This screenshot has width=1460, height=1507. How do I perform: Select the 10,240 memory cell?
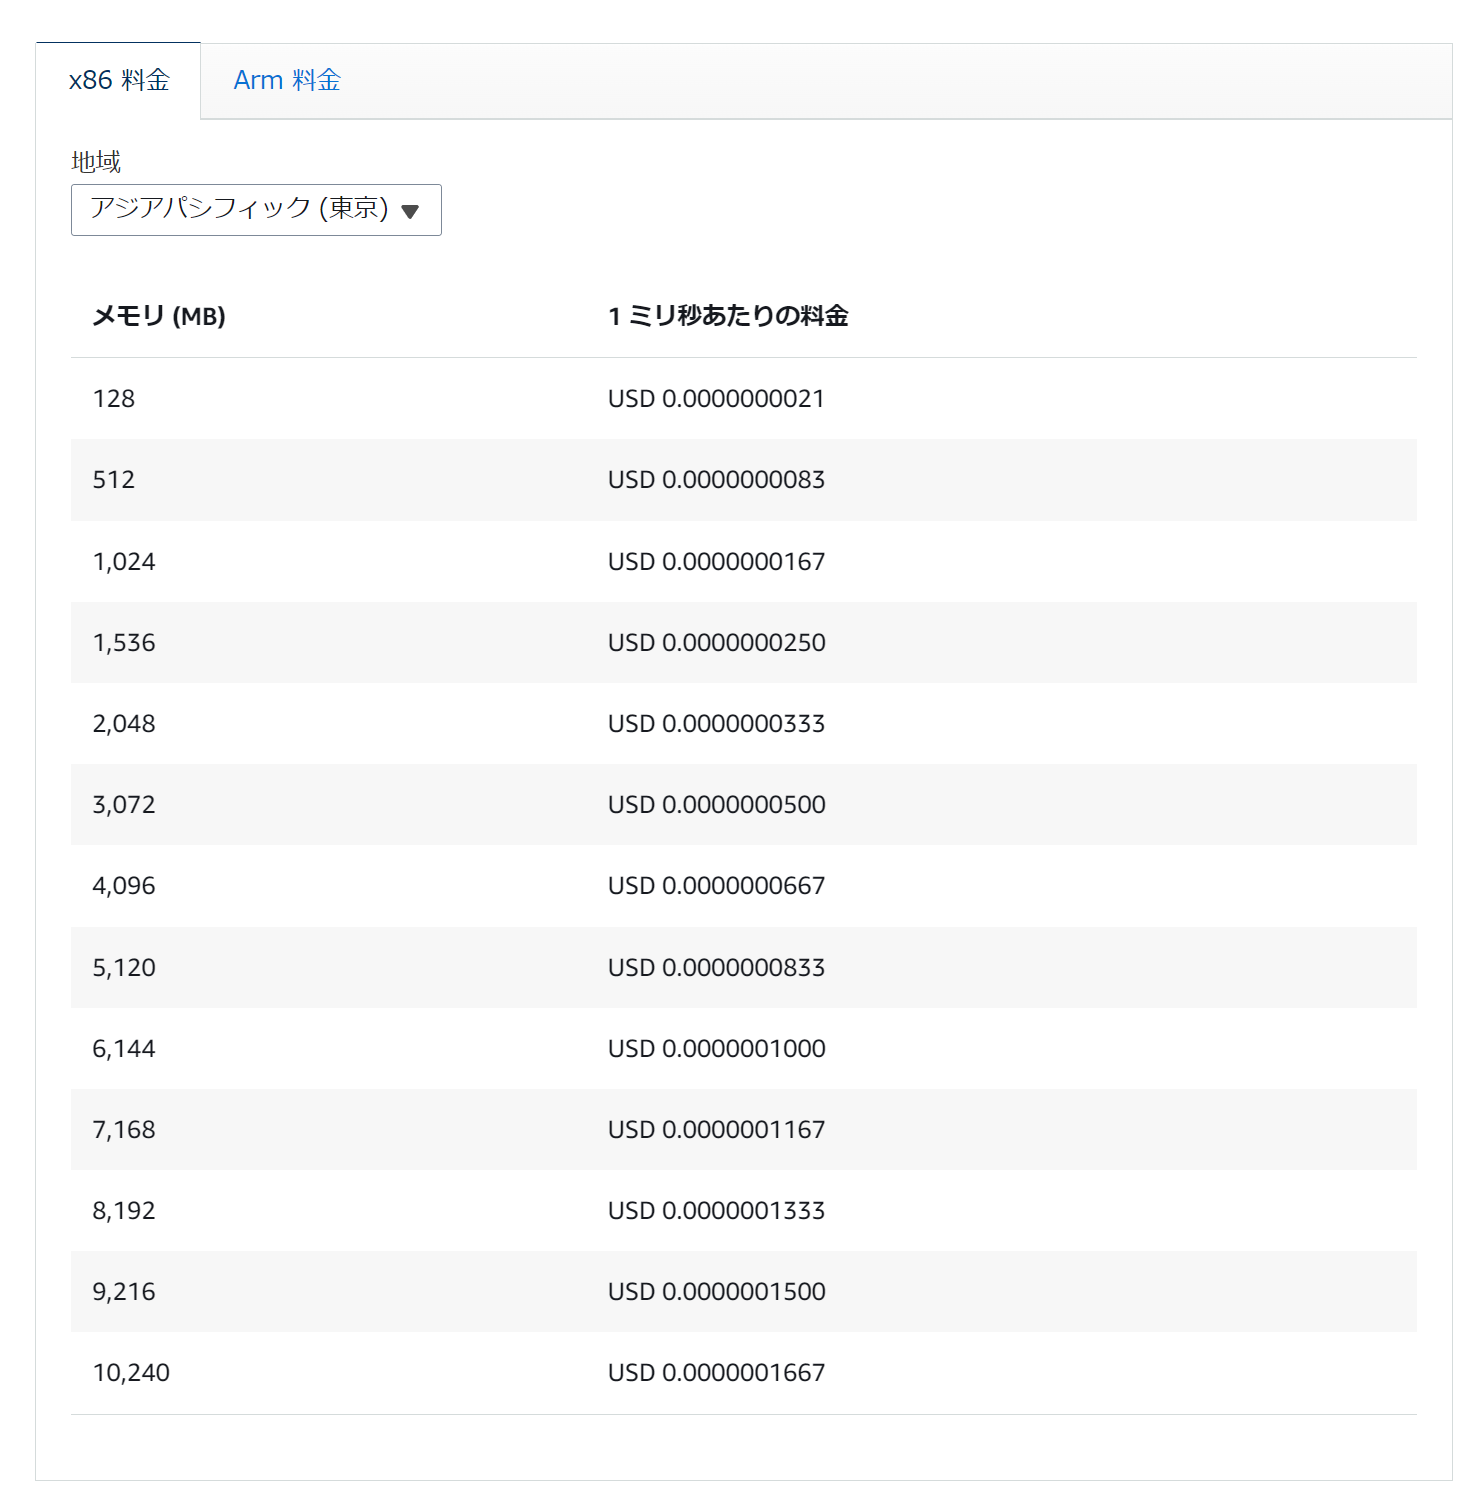click(x=131, y=1372)
